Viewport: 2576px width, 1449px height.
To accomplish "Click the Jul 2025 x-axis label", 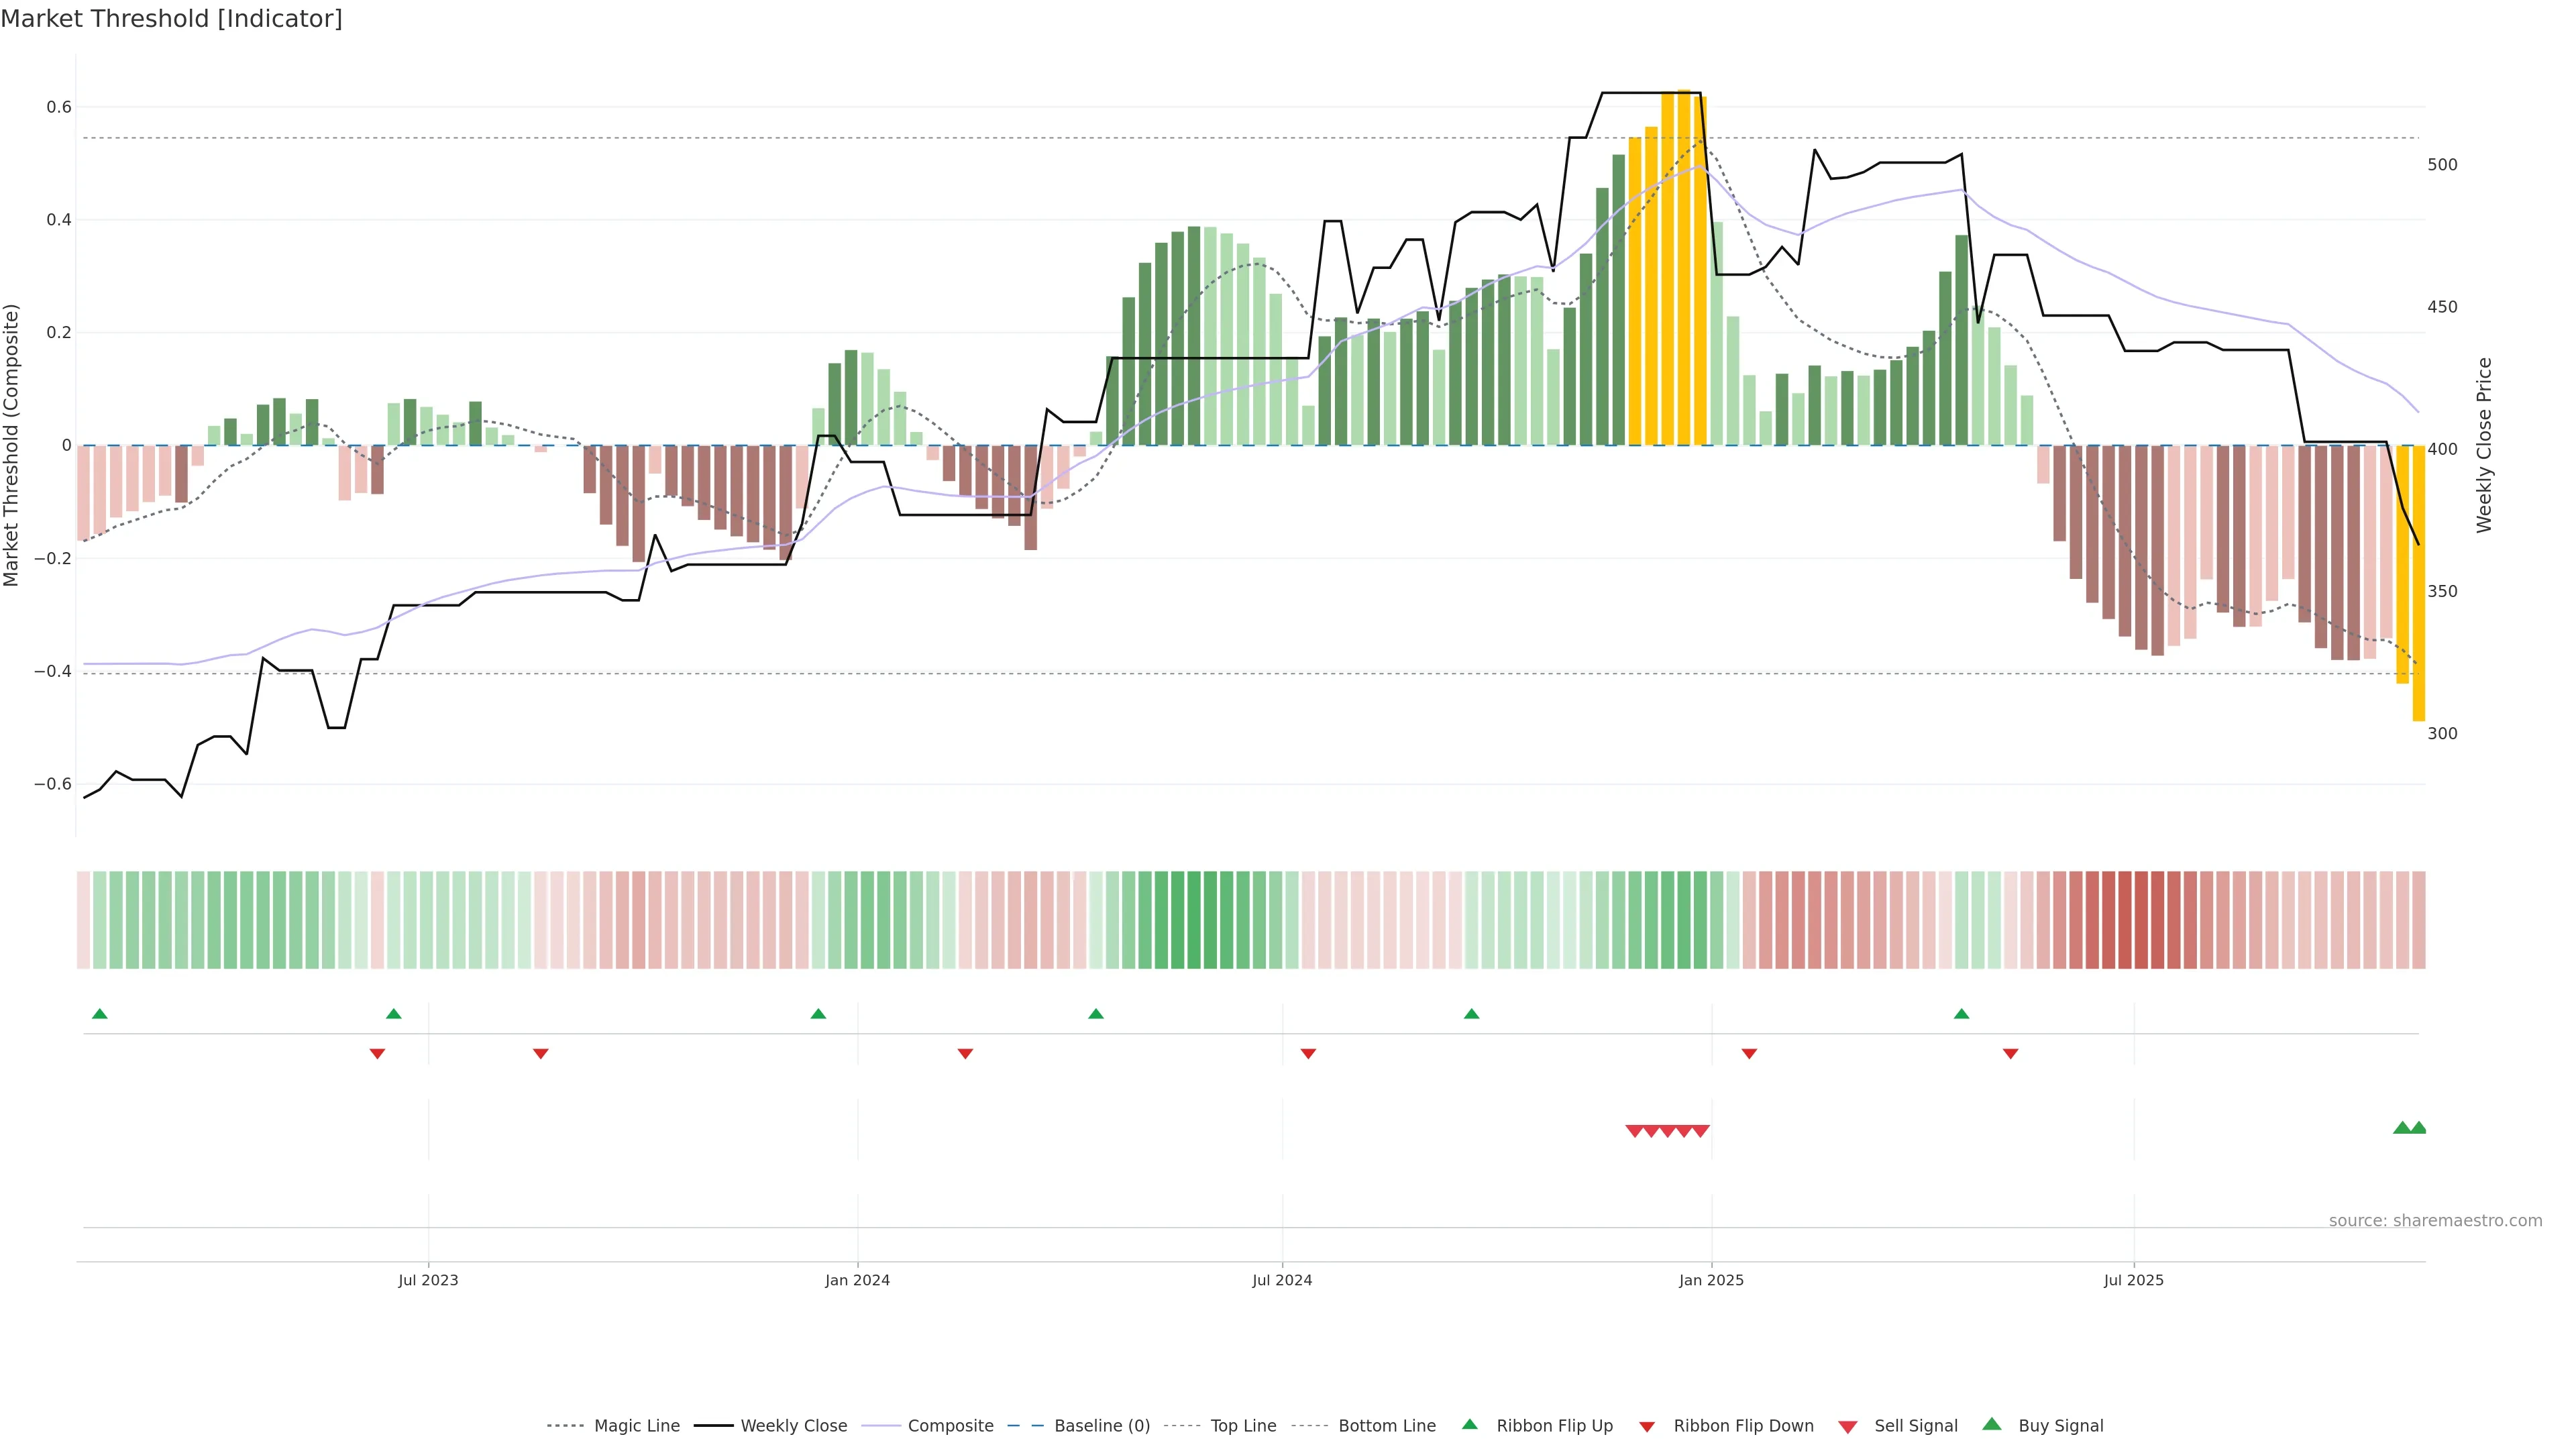I will [x=2133, y=1280].
